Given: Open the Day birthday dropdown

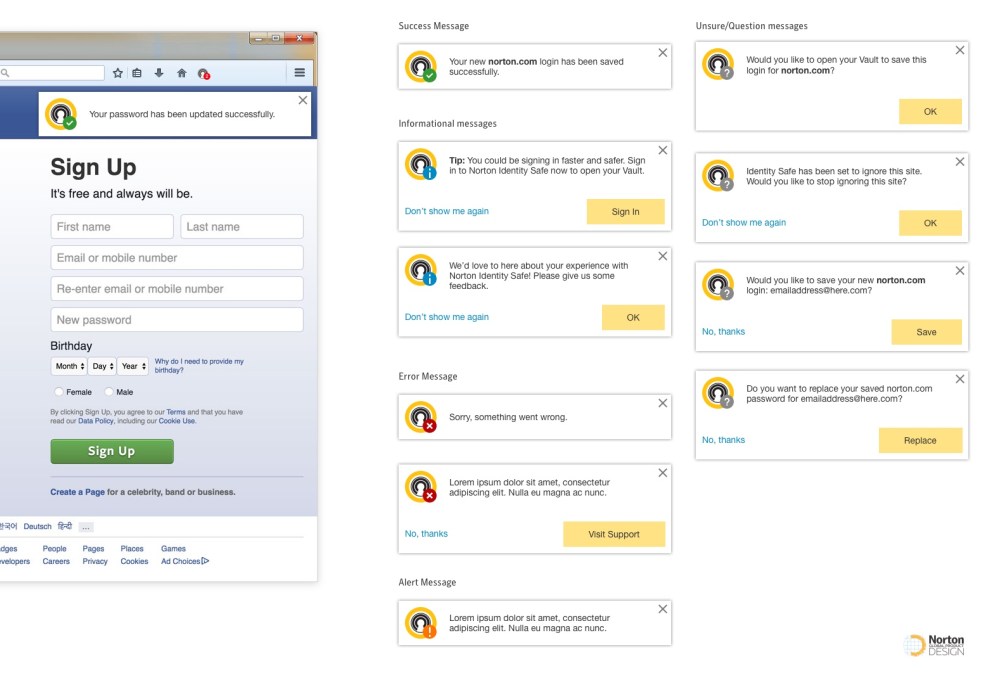Looking at the screenshot, I should (x=102, y=367).
